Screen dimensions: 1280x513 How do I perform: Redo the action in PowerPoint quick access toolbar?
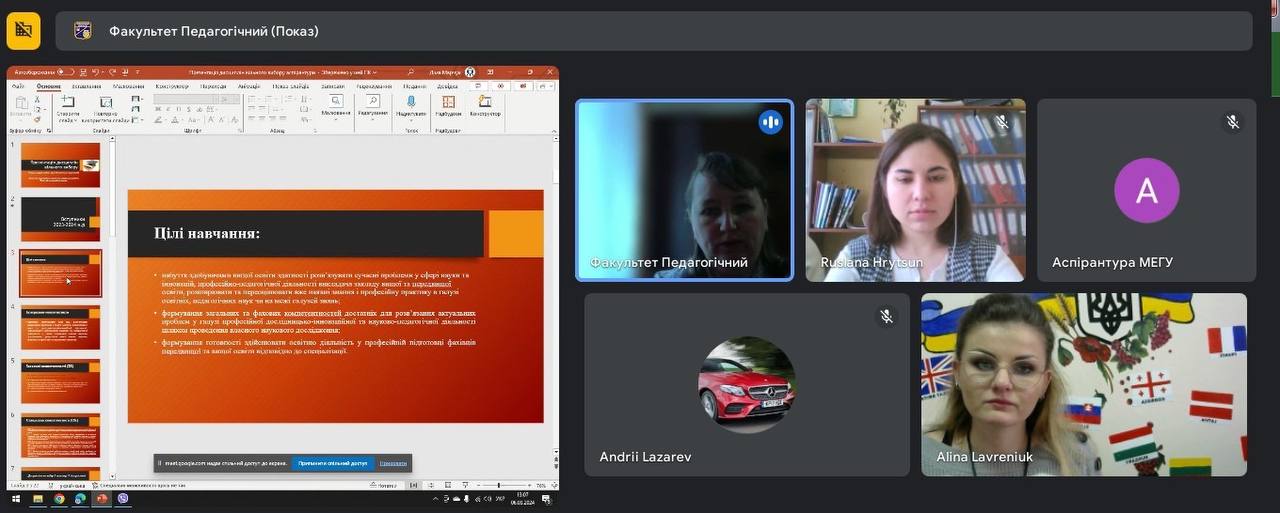(x=113, y=72)
